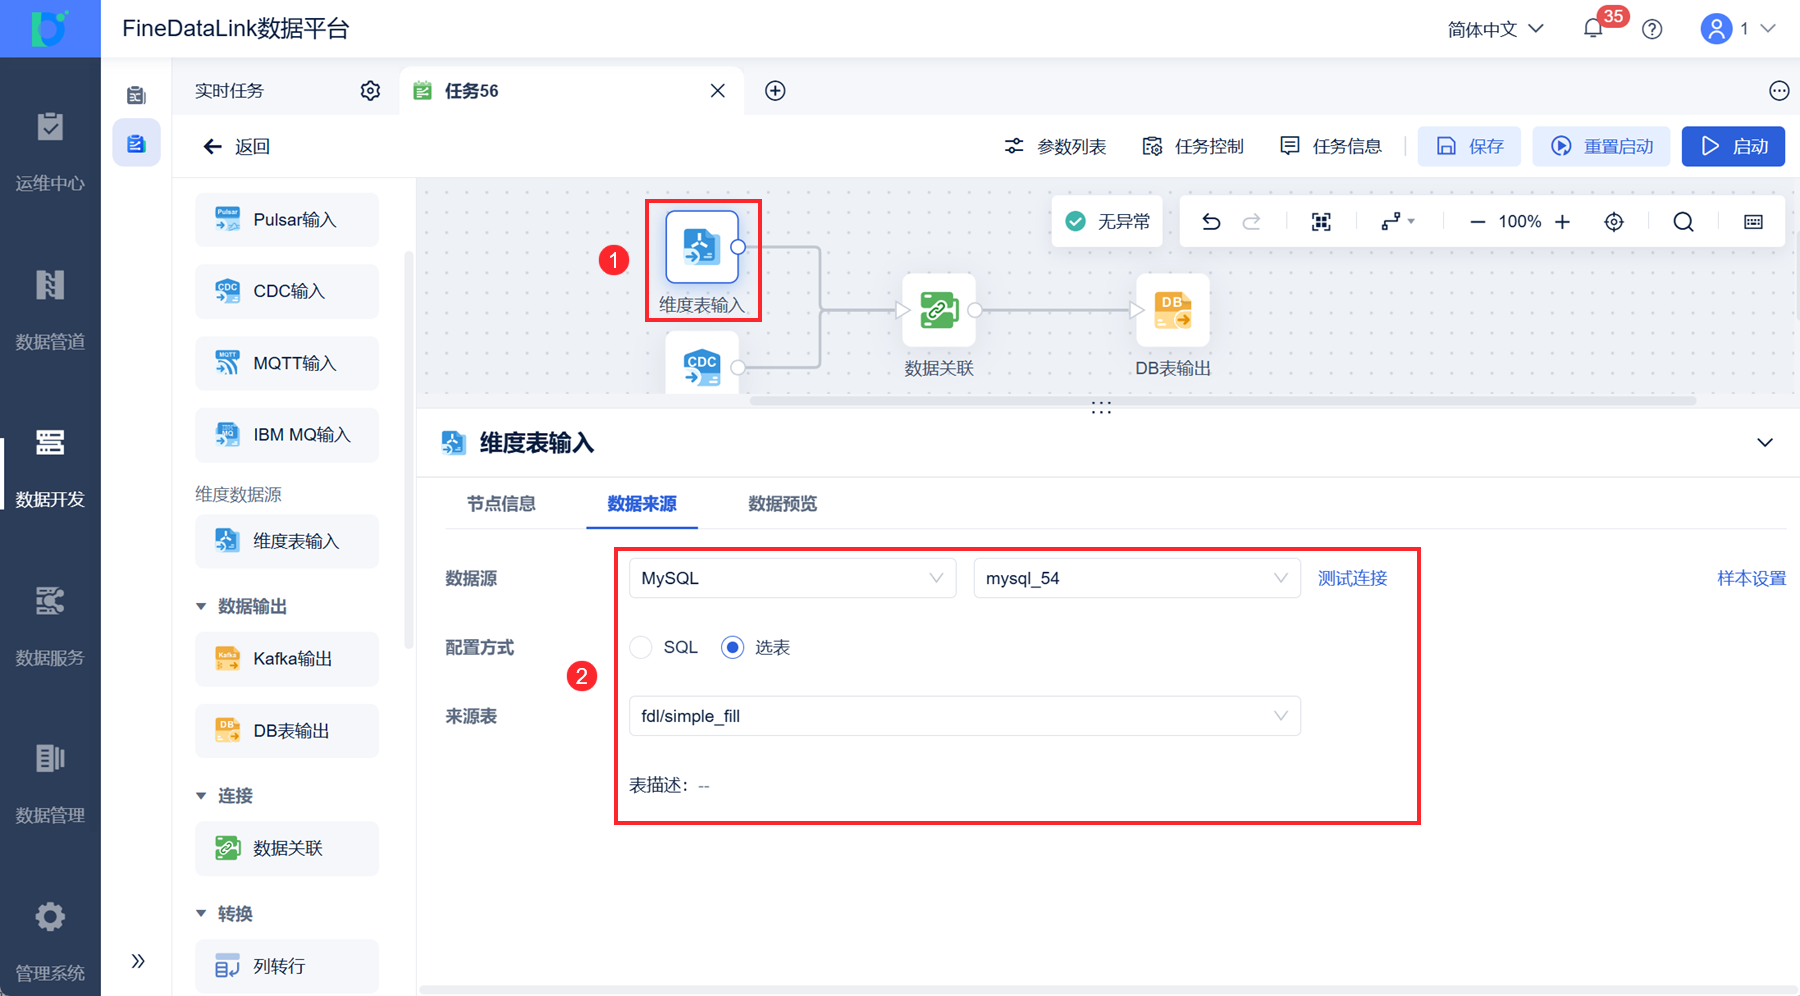Open the notification bell
The height and width of the screenshot is (996, 1800).
tap(1593, 29)
